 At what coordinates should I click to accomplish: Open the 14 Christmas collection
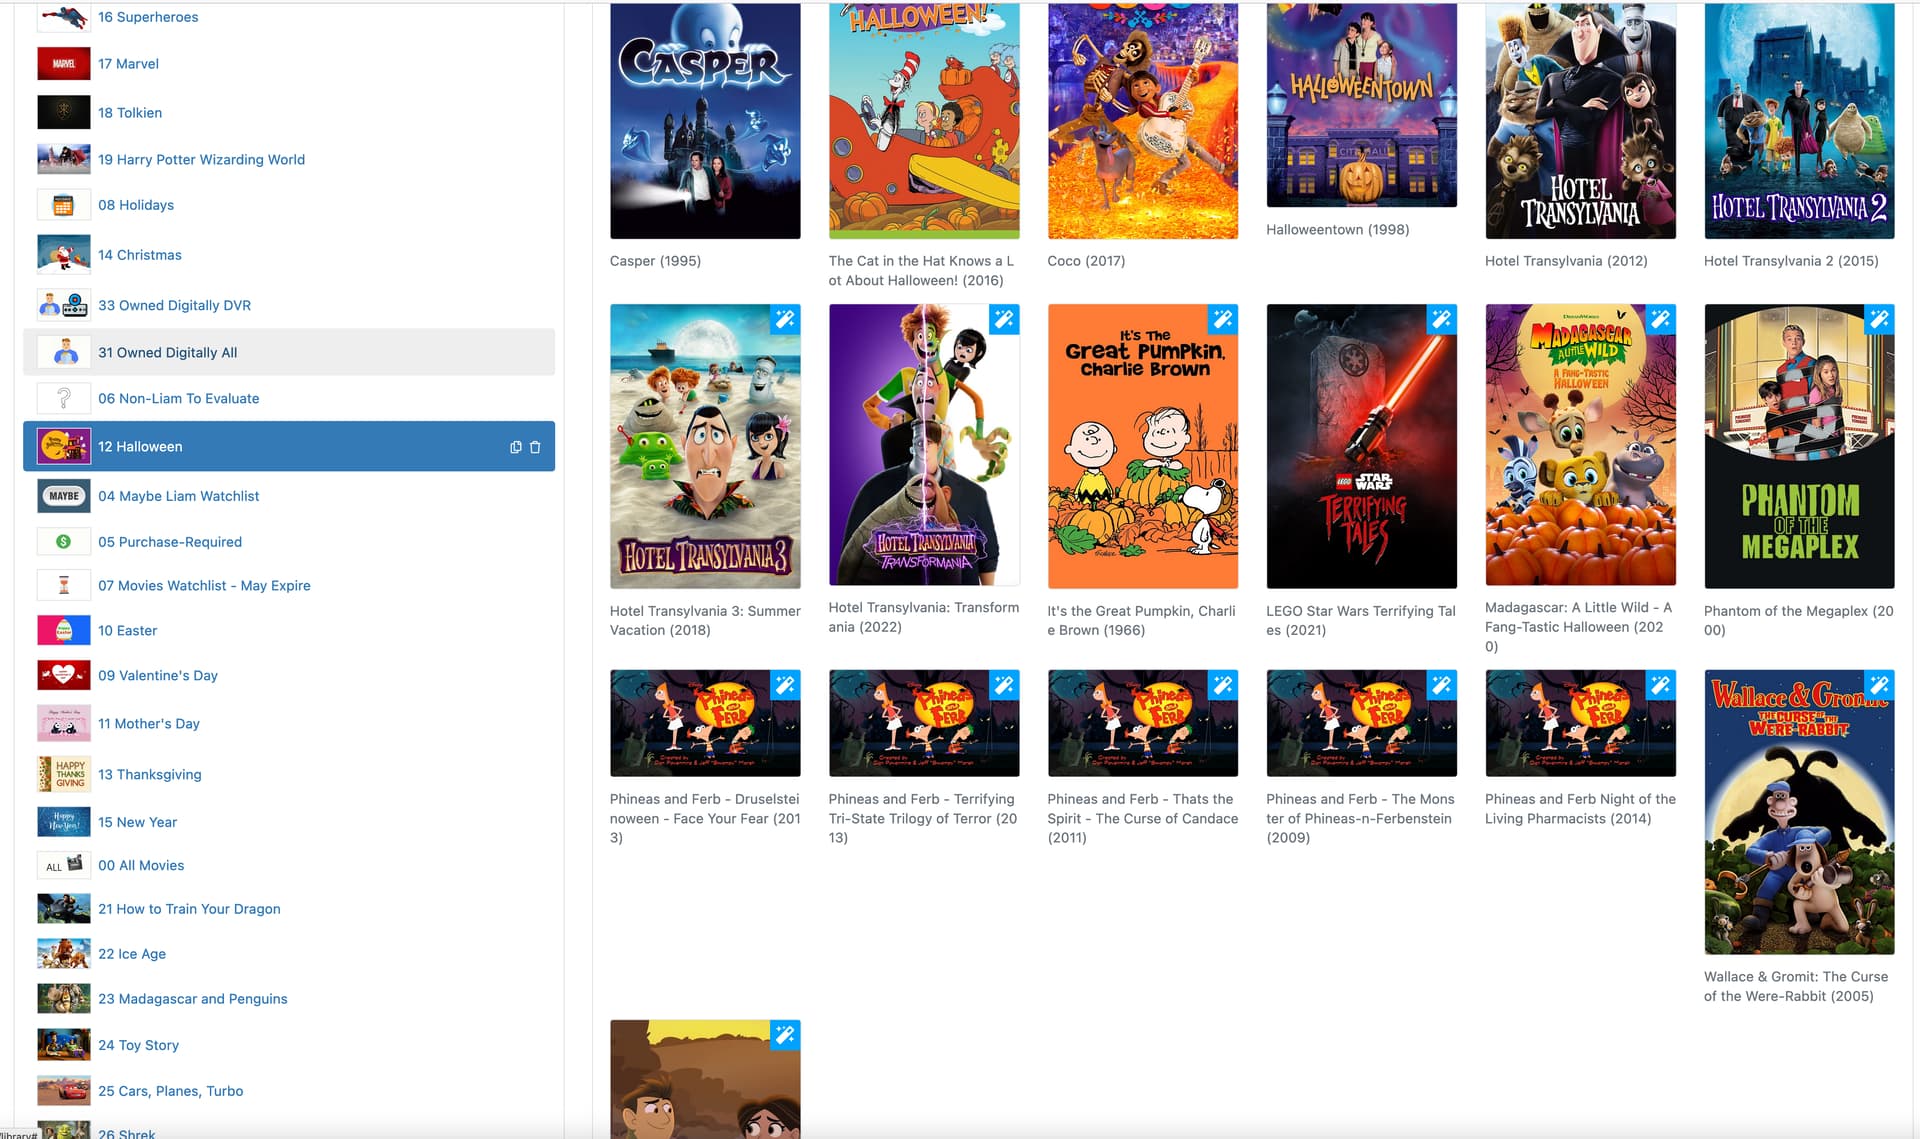tap(139, 255)
